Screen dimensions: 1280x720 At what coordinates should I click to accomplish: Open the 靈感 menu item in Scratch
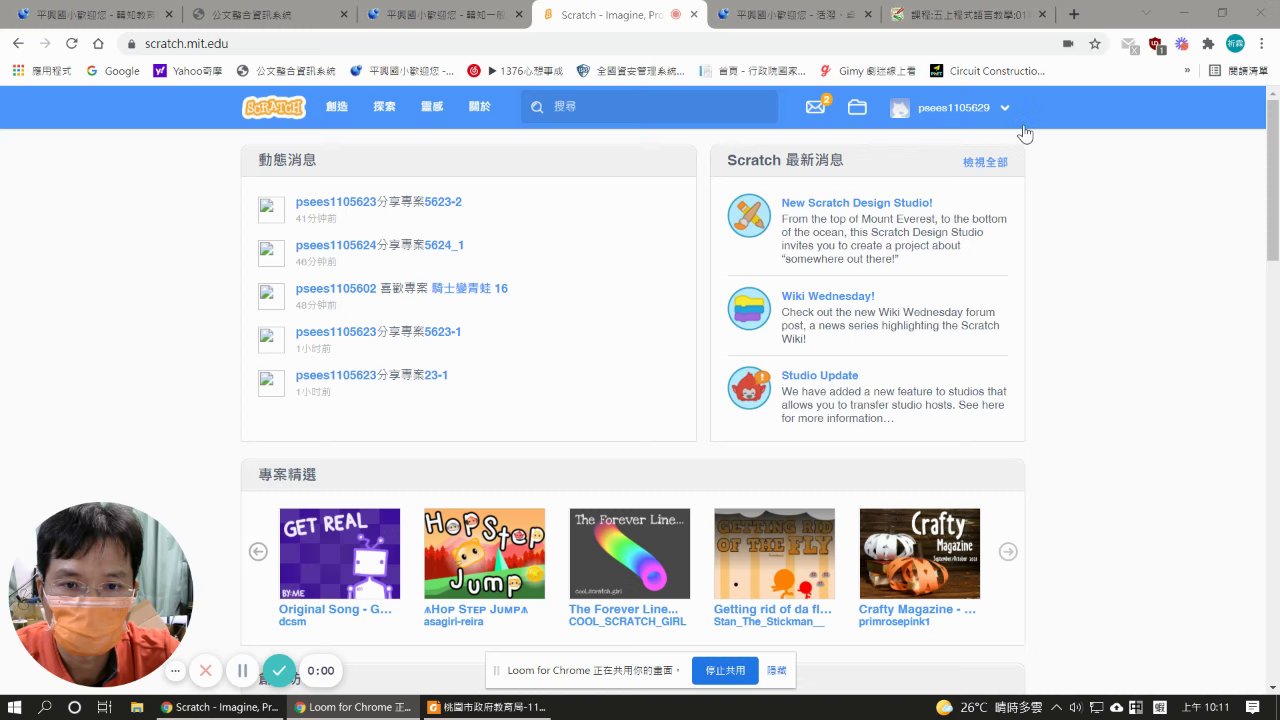[432, 107]
